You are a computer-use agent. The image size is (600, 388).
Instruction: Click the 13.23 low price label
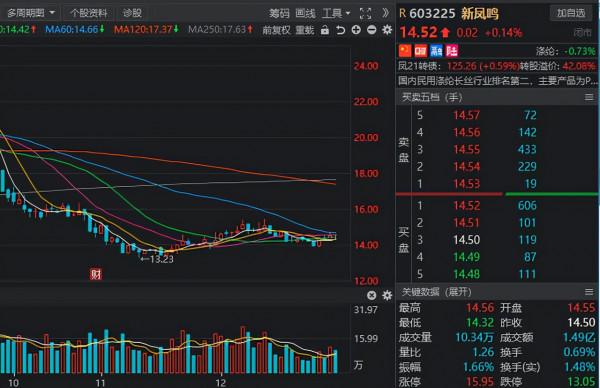161,259
